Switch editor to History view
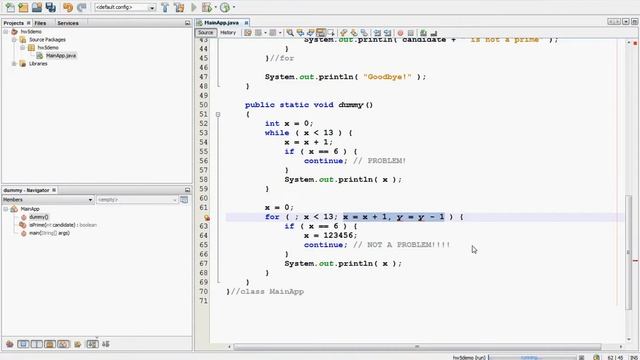This screenshot has width=640, height=360. [x=228, y=33]
